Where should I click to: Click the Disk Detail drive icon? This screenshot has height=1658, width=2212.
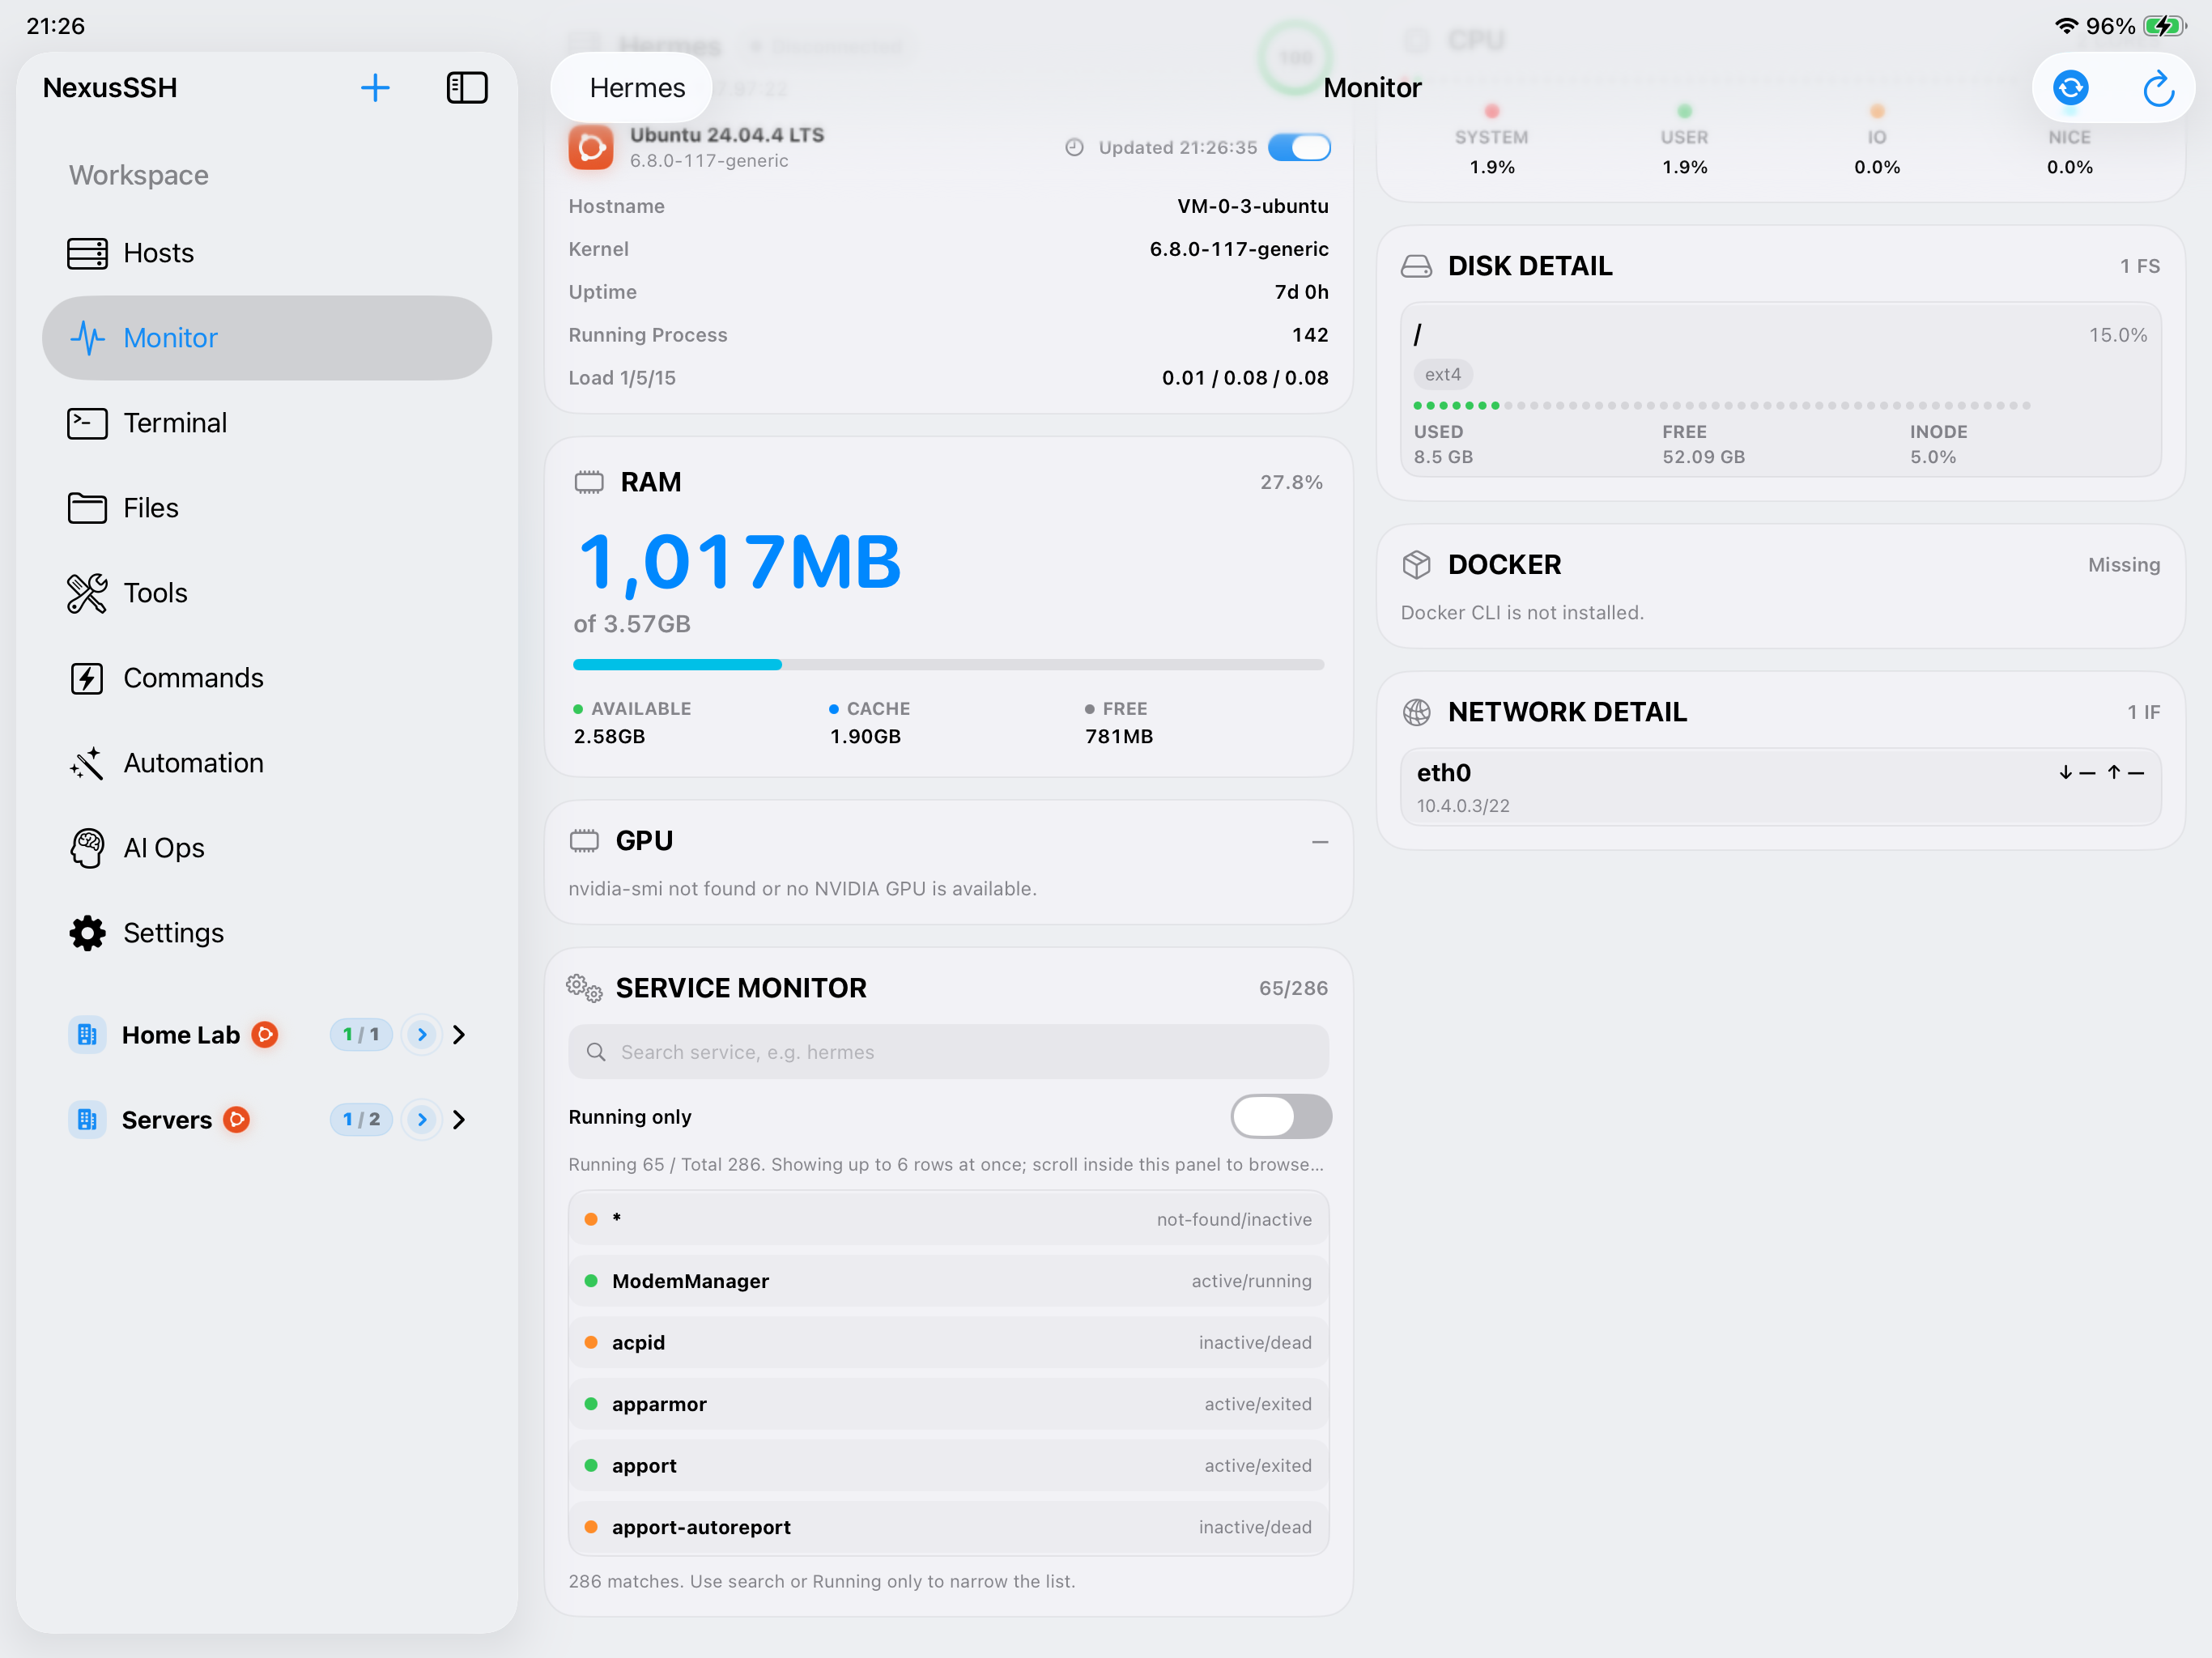(1416, 267)
